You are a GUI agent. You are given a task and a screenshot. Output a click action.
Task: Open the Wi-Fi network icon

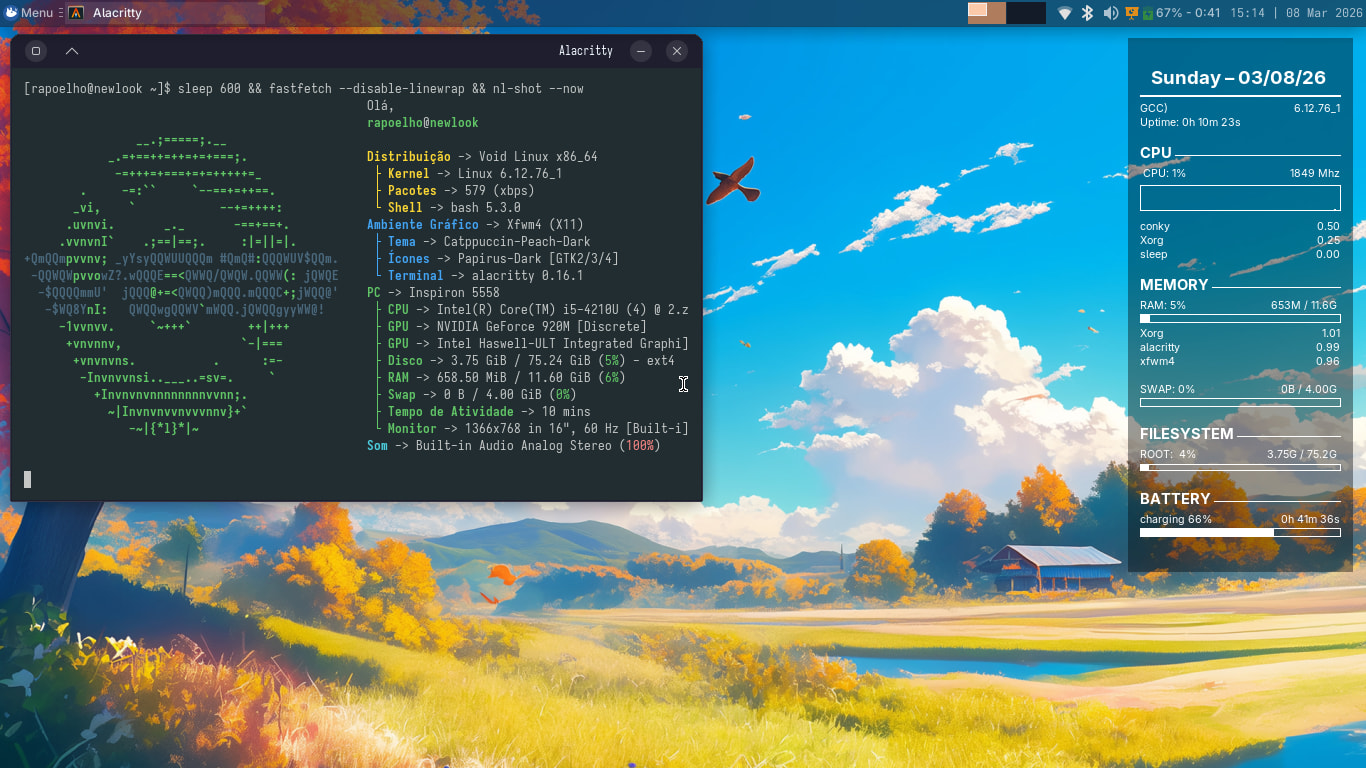1064,13
